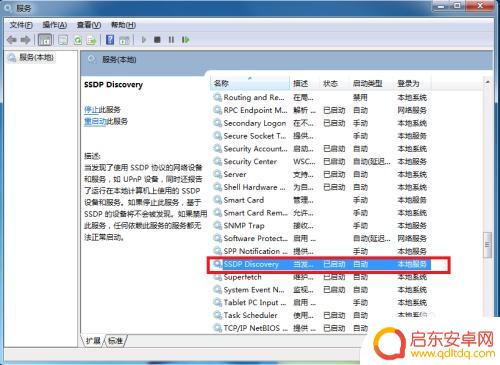Open the 帮助(H) menu
The image size is (500, 365).
point(123,25)
